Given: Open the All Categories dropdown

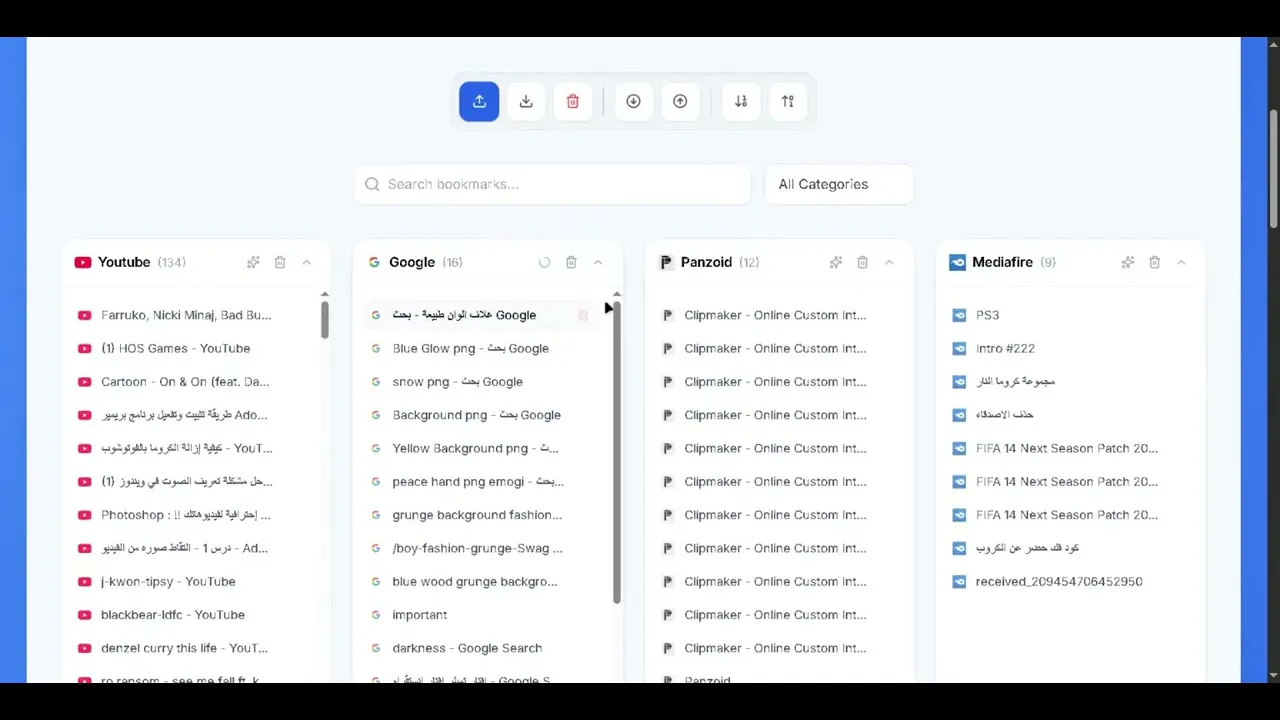Looking at the screenshot, I should (839, 184).
